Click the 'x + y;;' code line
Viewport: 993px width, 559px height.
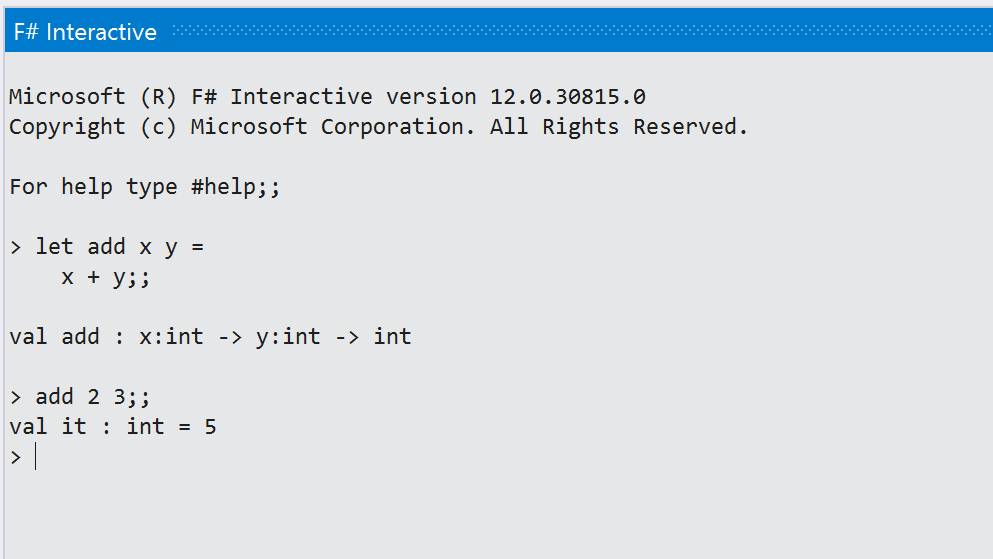tap(105, 277)
